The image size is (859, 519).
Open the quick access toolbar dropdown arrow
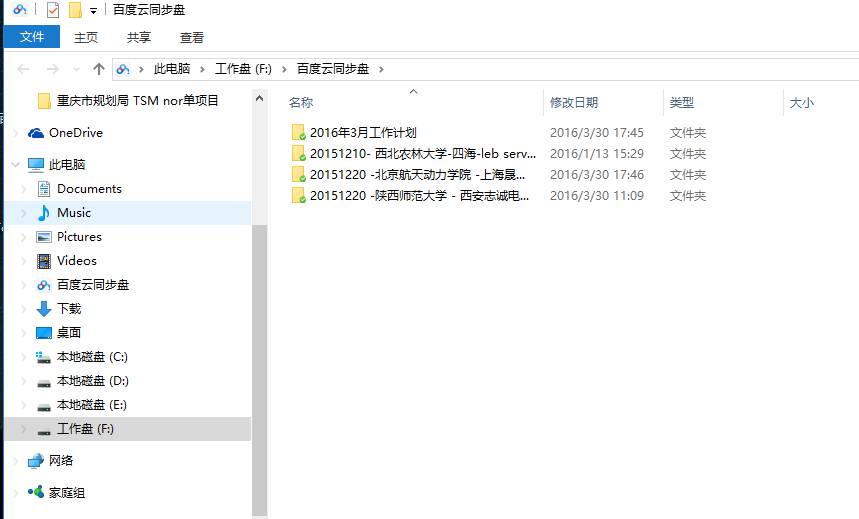point(94,10)
